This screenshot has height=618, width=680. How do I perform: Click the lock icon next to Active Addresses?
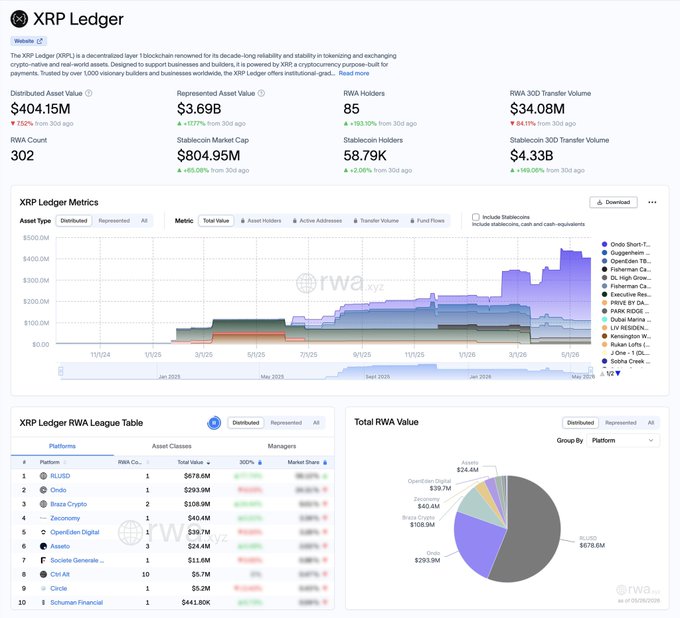(x=295, y=221)
